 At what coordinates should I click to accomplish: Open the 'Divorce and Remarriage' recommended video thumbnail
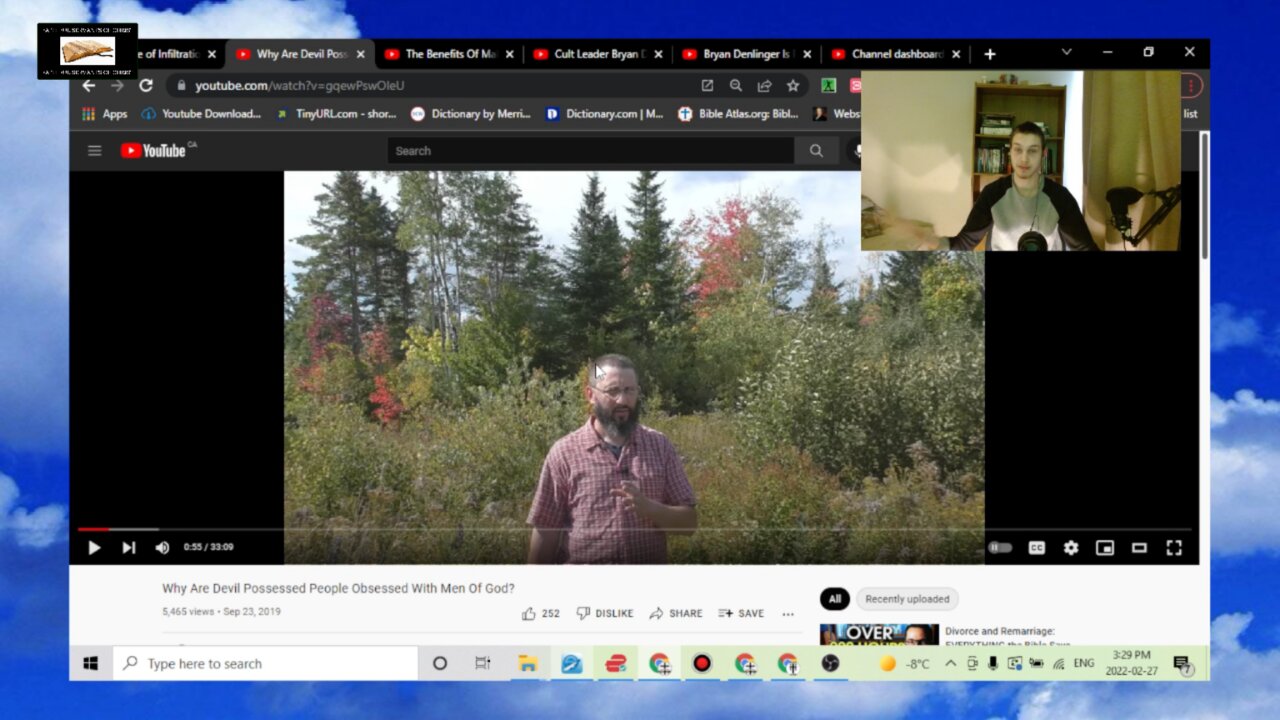click(879, 635)
